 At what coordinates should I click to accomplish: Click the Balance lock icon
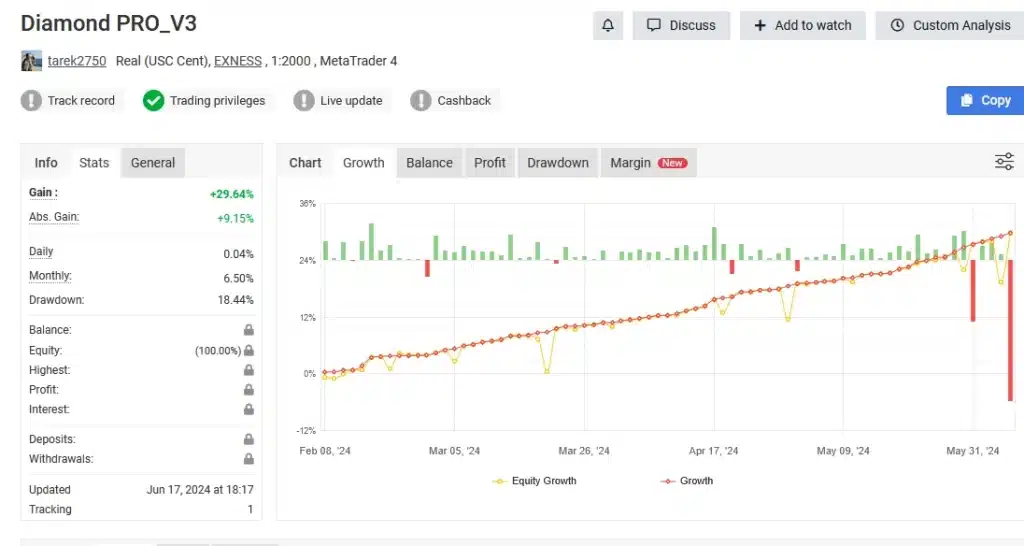point(249,330)
